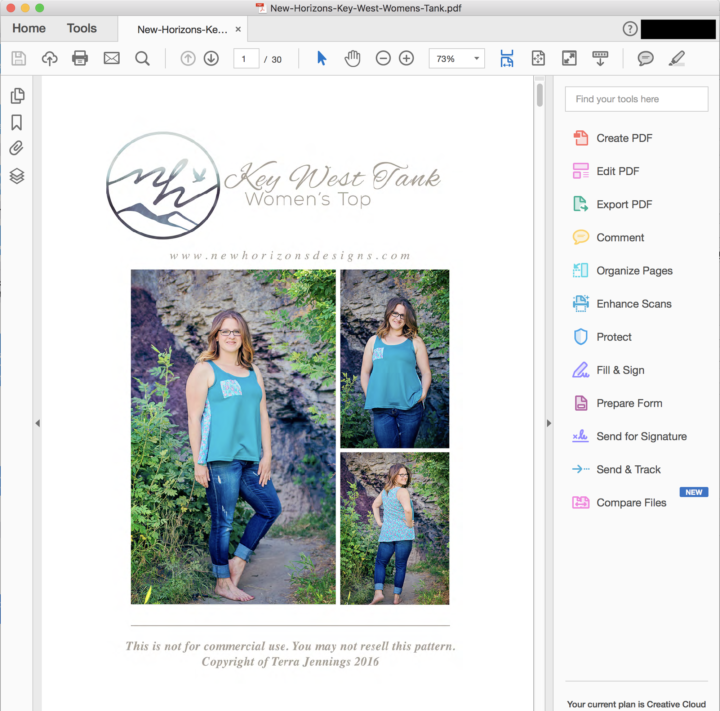The height and width of the screenshot is (711, 720).
Task: Activate the Hand pan tool
Action: (352, 59)
